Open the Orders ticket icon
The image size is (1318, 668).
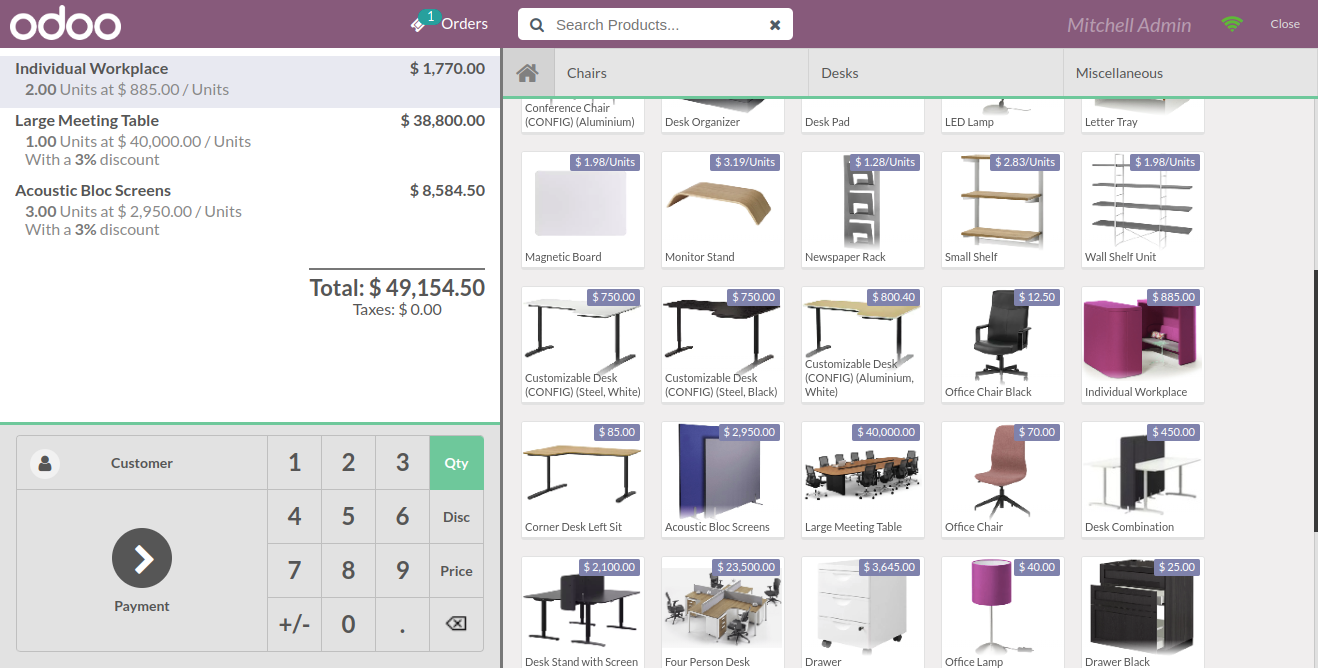[418, 24]
